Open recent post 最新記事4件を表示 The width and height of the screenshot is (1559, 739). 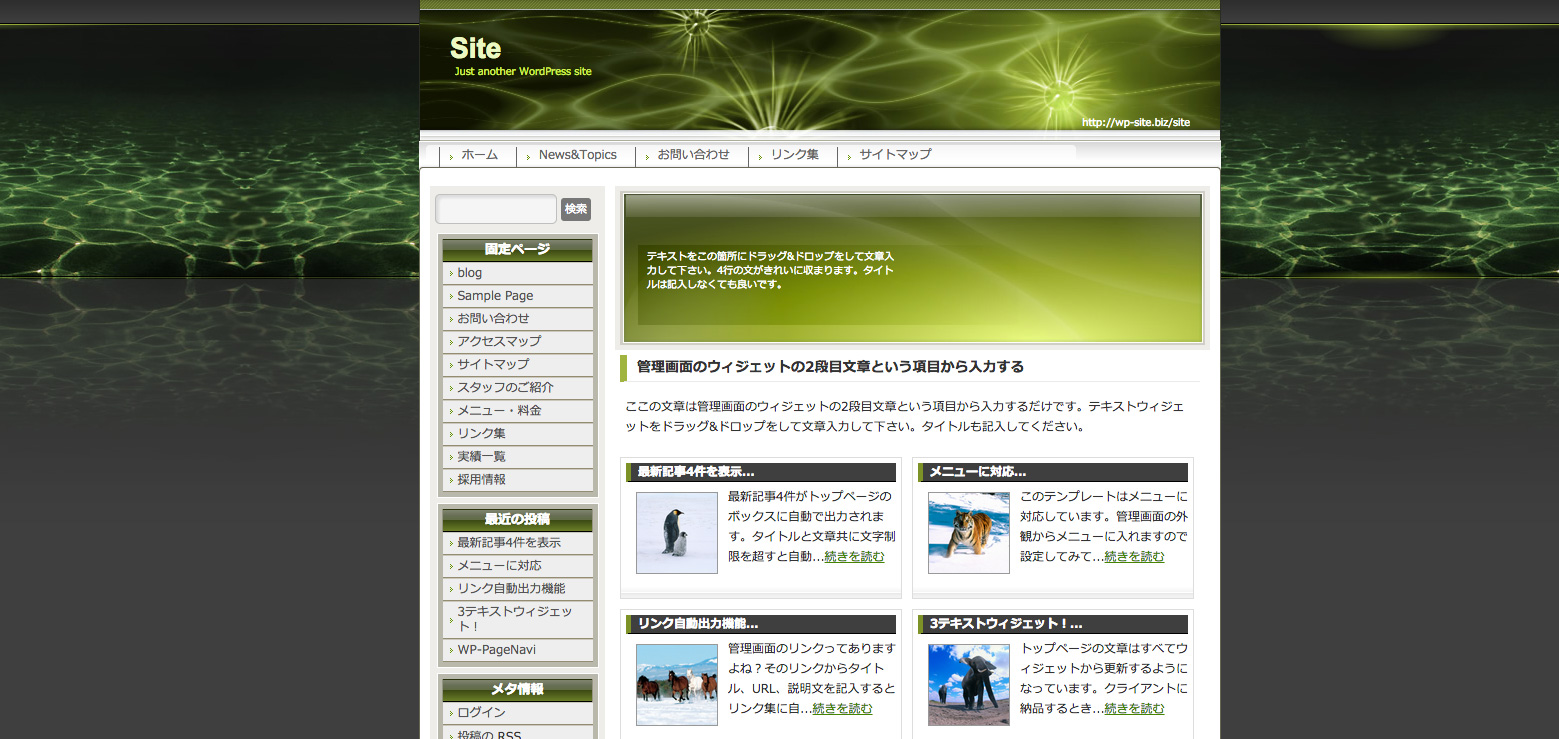pos(518,543)
